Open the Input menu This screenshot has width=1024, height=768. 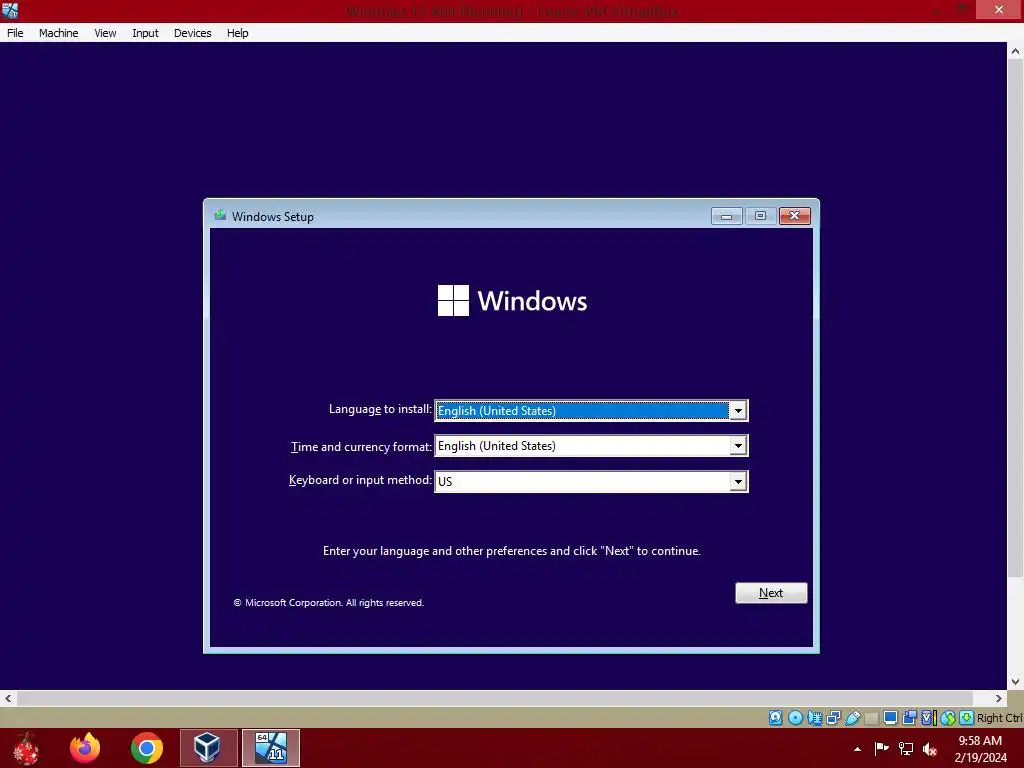click(145, 33)
